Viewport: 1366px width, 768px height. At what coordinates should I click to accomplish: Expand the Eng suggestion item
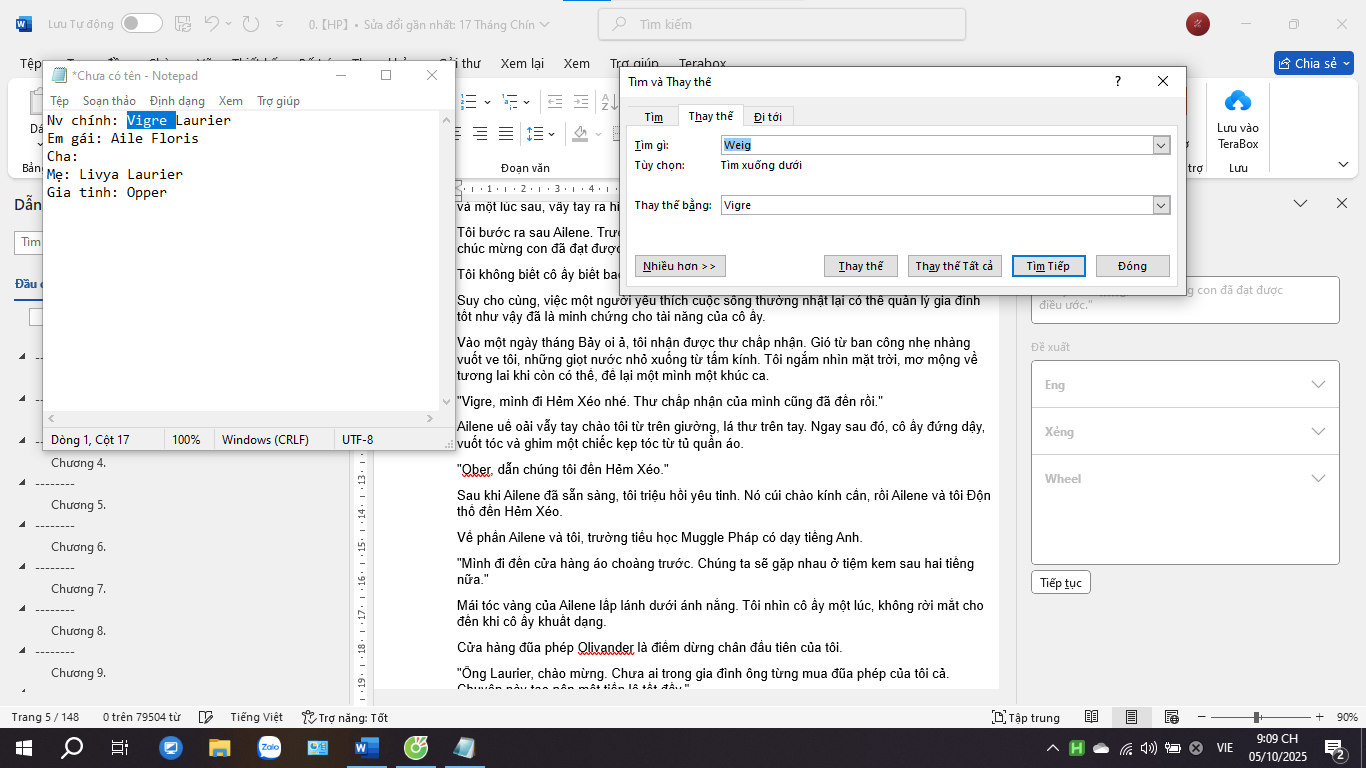[x=1318, y=385]
